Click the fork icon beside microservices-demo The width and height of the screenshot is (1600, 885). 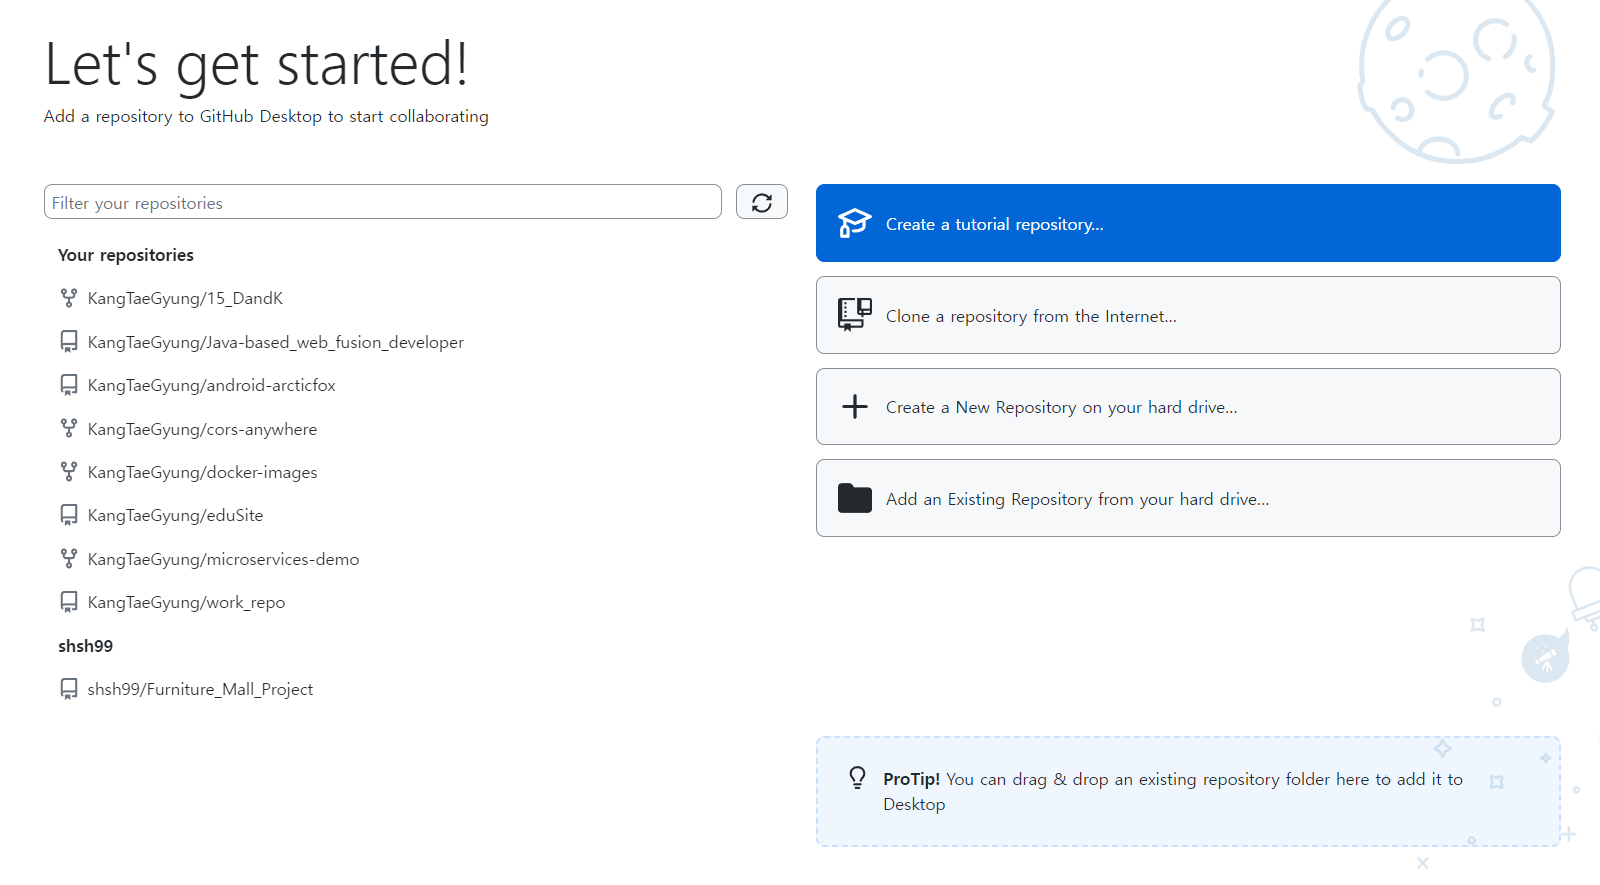point(69,558)
